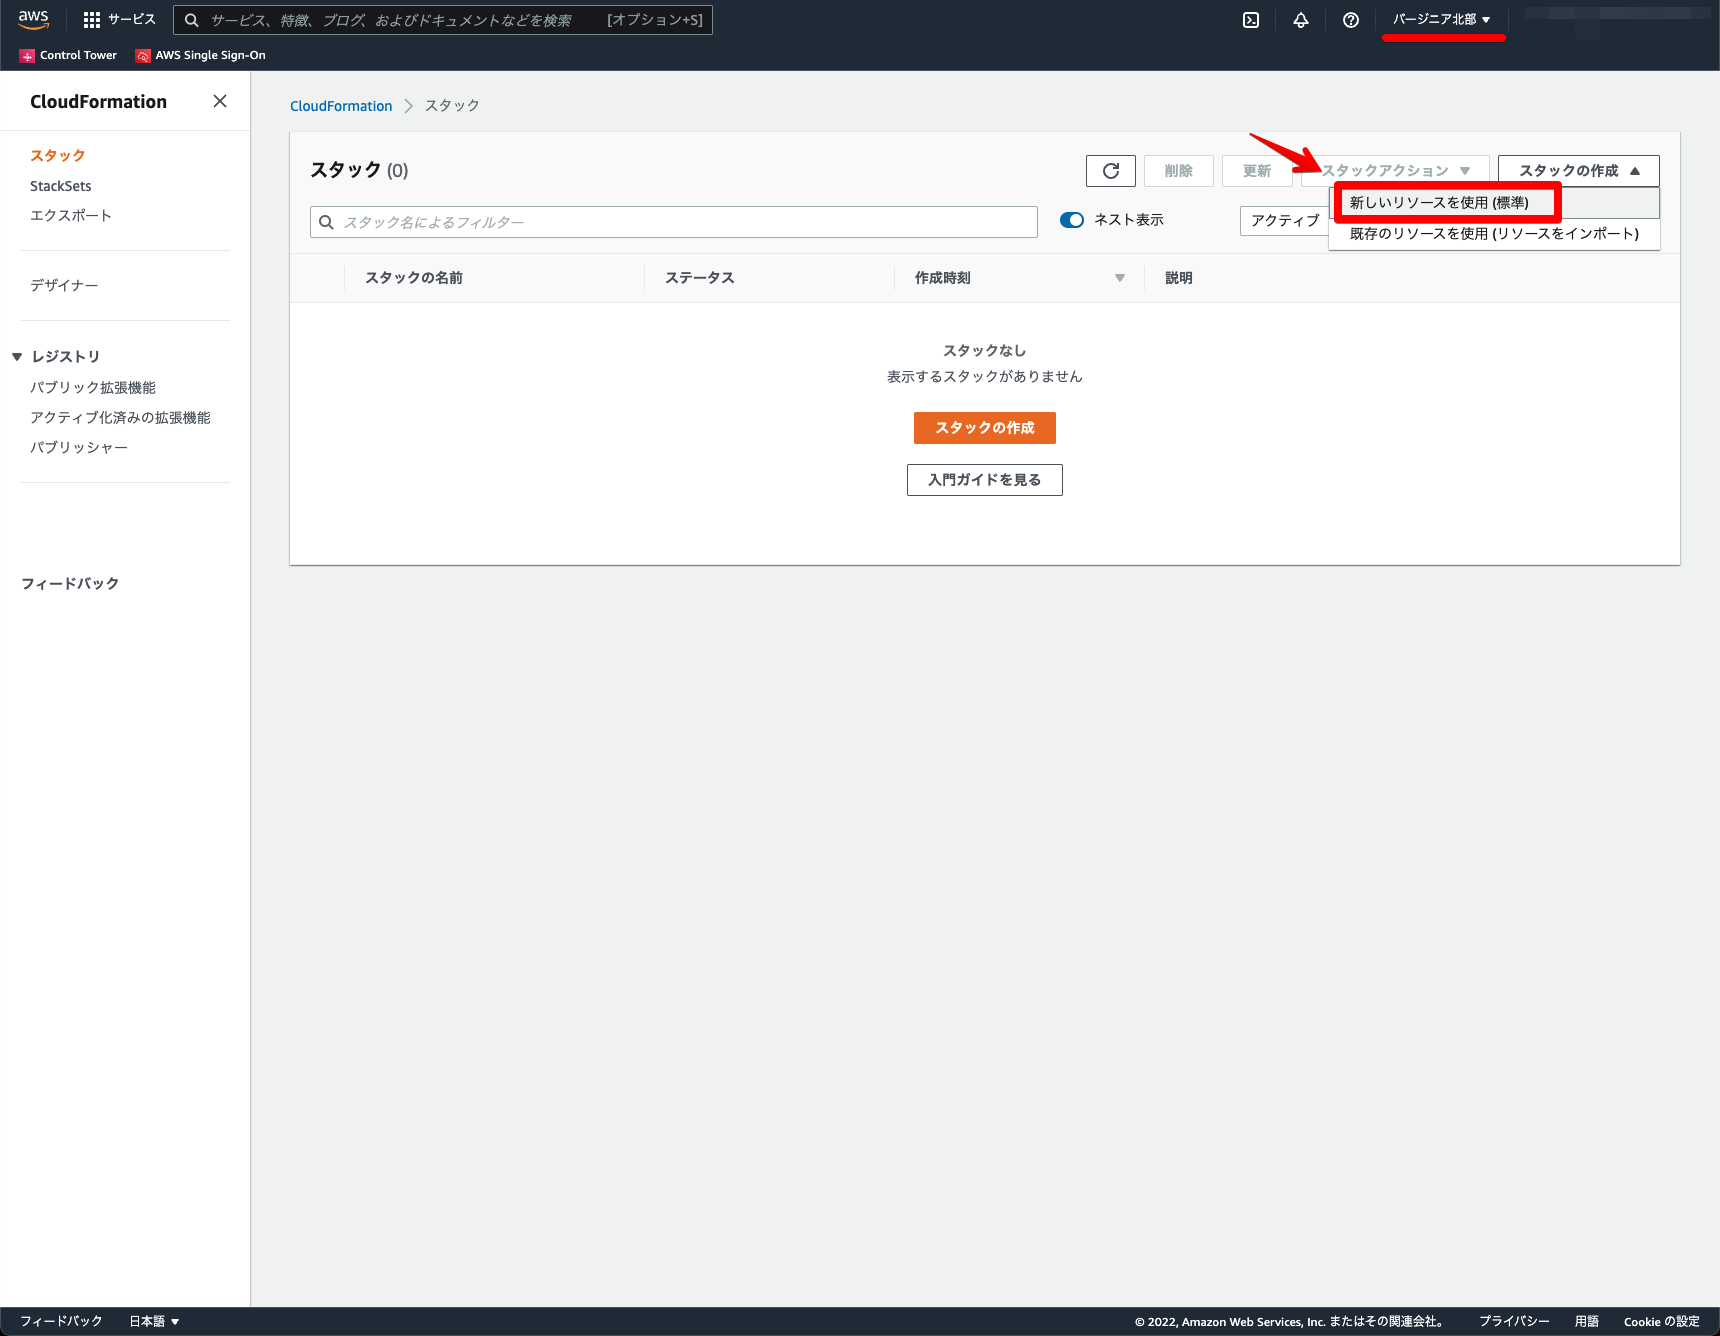Open デザイナー in the sidebar
This screenshot has height=1336, width=1720.
click(64, 286)
